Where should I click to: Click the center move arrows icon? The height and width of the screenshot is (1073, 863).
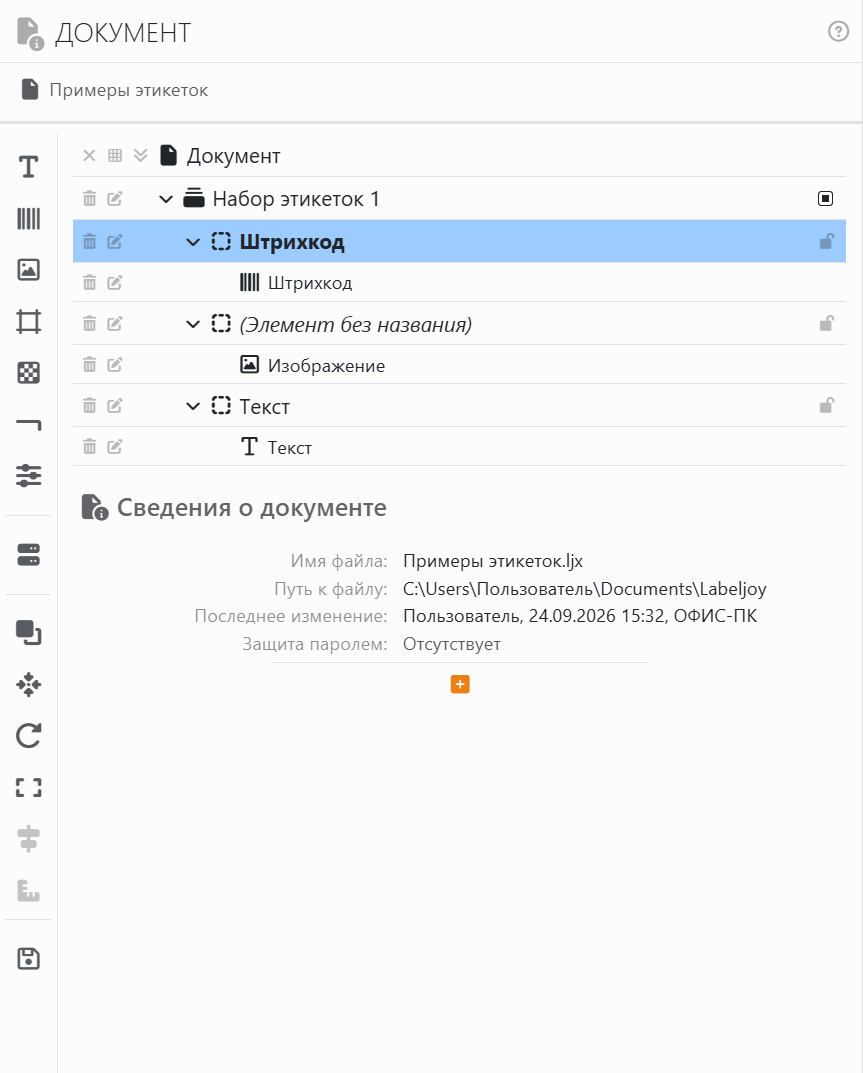[28, 684]
